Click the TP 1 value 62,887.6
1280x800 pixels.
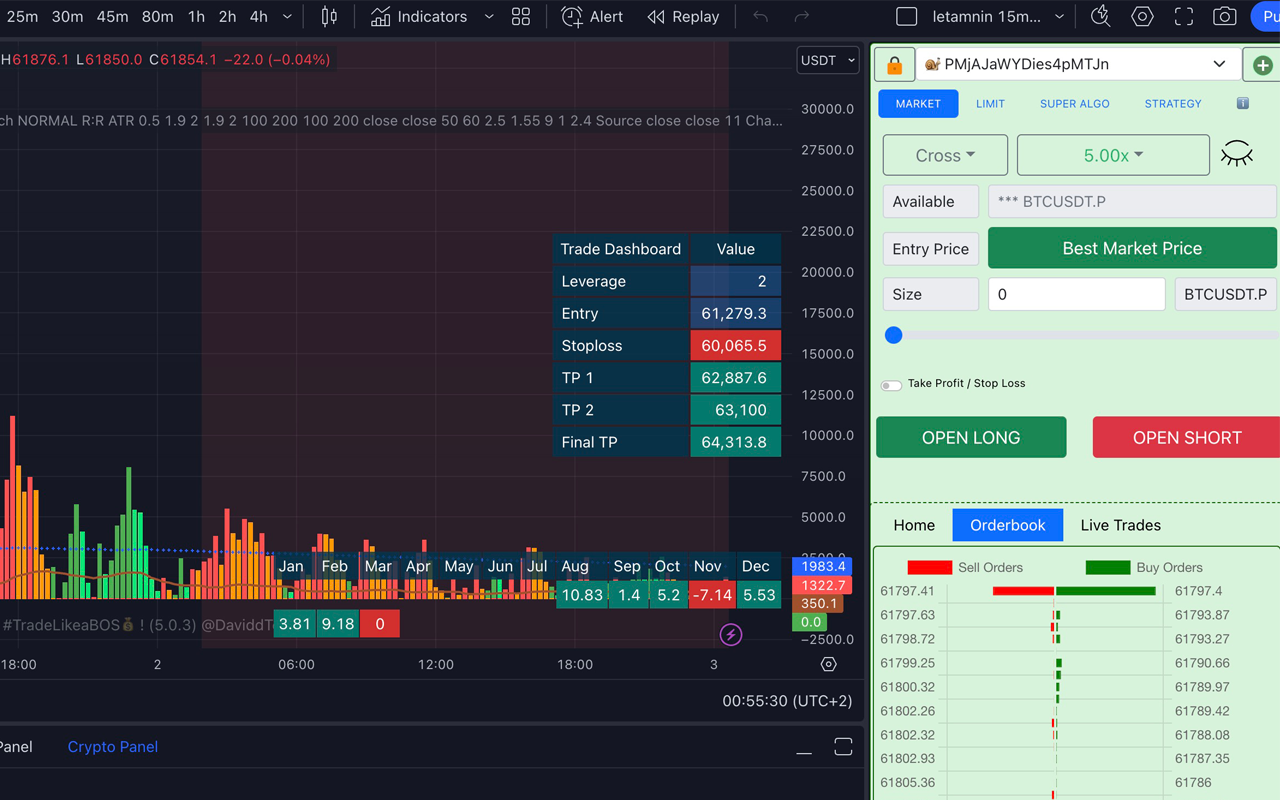tap(735, 378)
